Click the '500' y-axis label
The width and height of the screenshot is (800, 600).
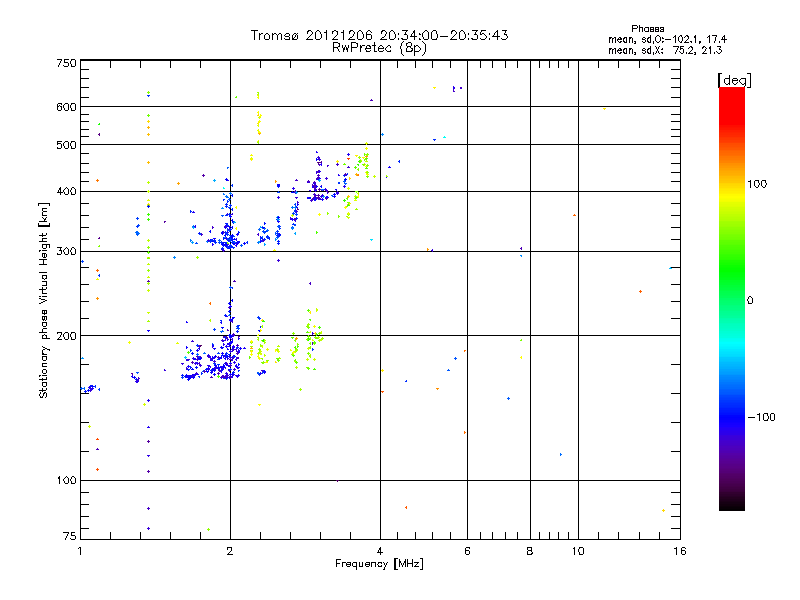coord(66,145)
